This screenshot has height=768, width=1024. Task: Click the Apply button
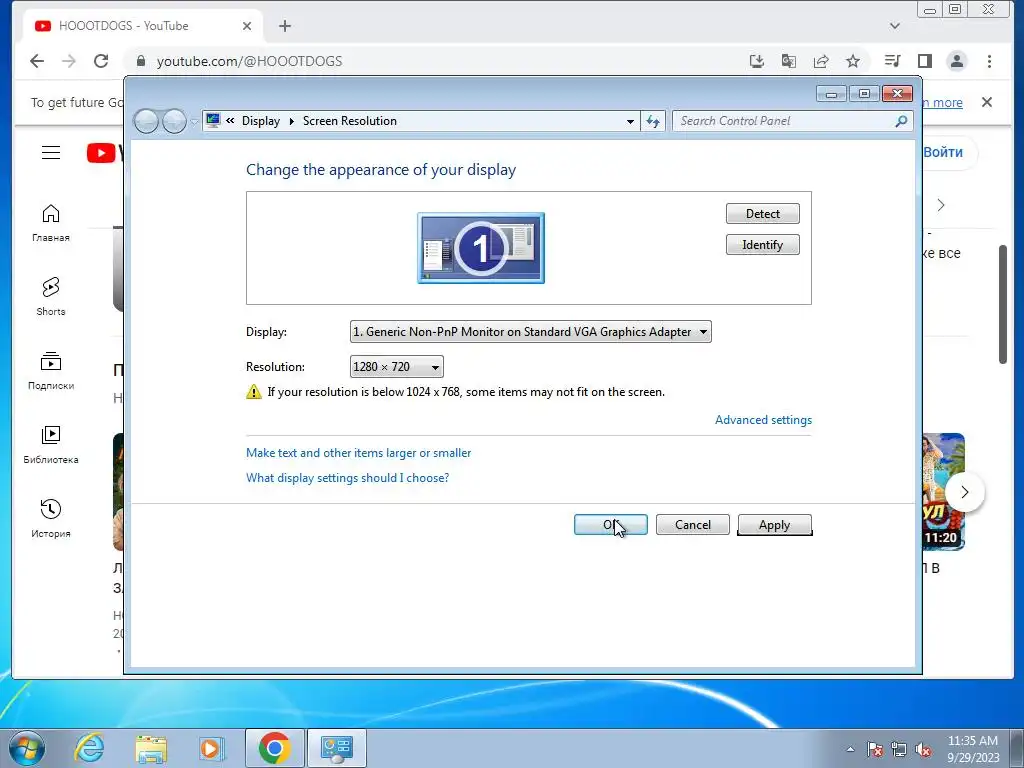click(x=775, y=525)
